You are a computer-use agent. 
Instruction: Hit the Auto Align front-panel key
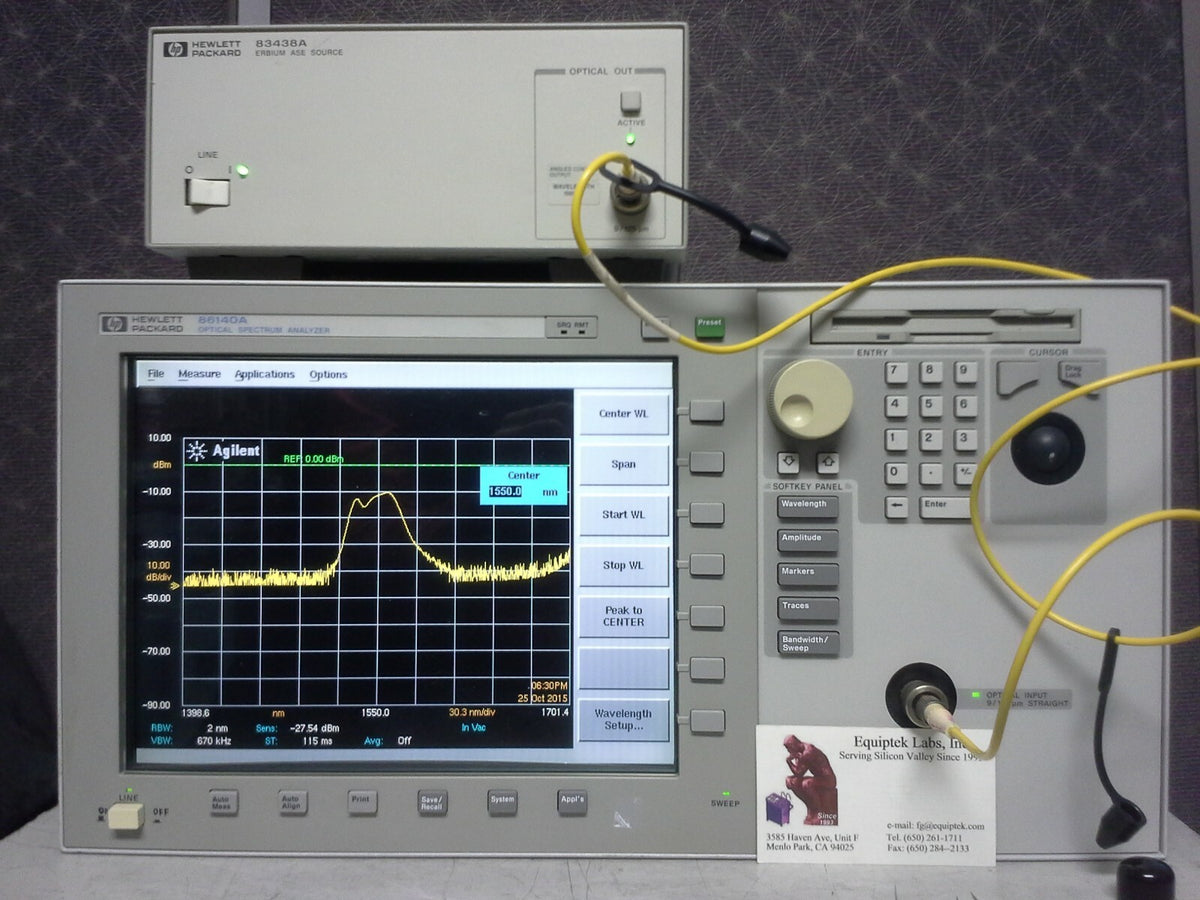coord(293,802)
